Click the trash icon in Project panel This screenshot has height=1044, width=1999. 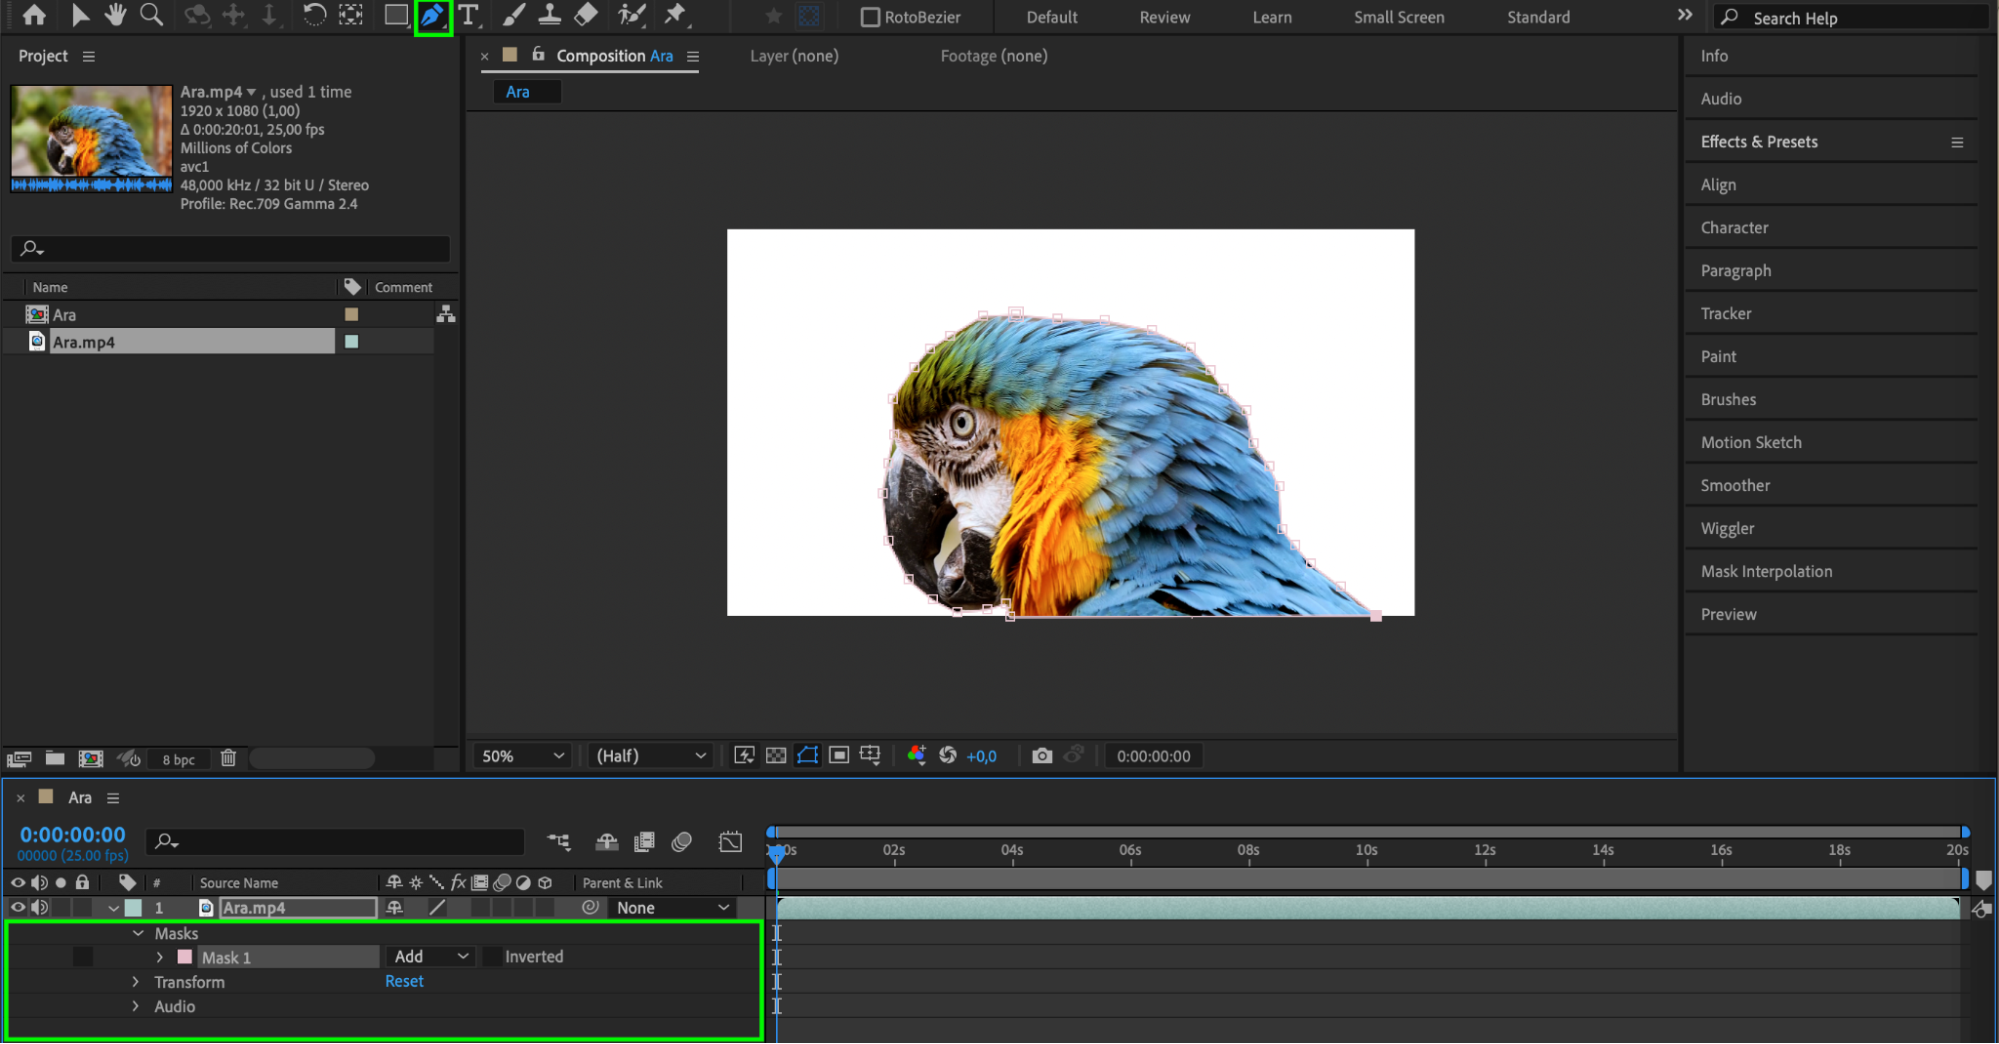pos(228,758)
